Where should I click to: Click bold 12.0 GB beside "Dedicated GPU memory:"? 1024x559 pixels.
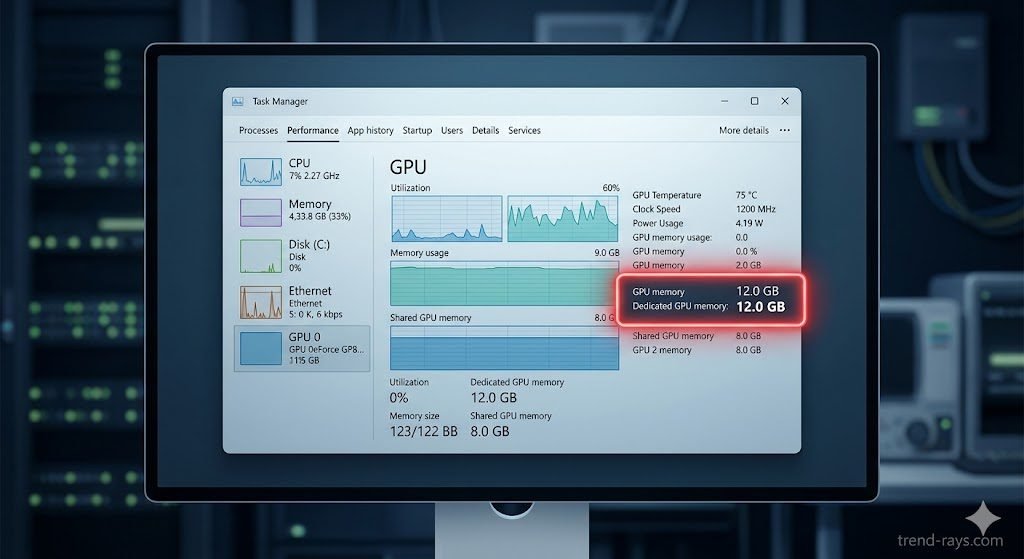(x=761, y=307)
